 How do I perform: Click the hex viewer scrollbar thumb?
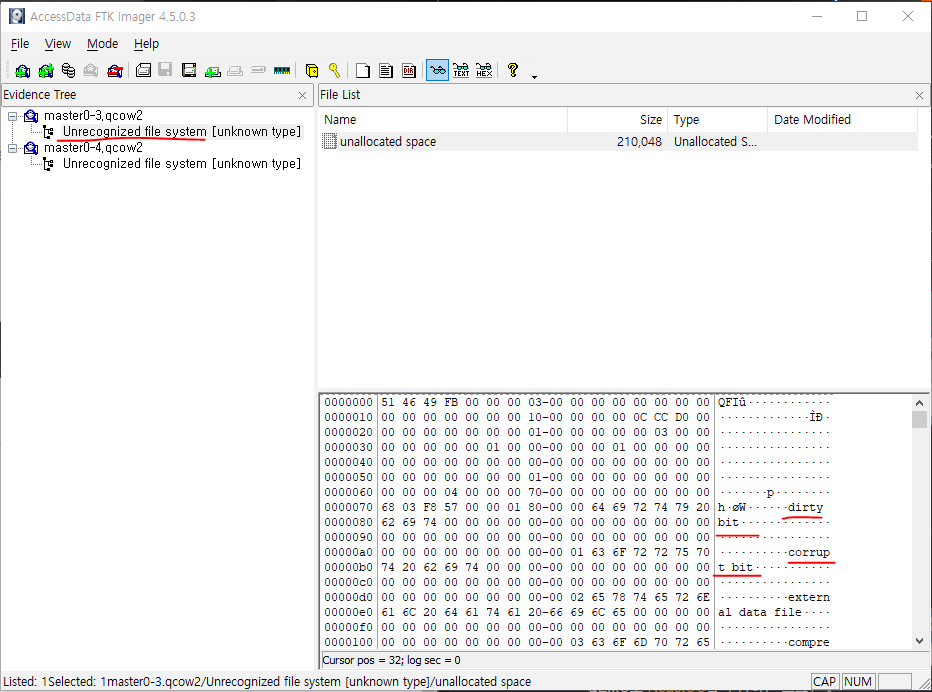tap(920, 419)
